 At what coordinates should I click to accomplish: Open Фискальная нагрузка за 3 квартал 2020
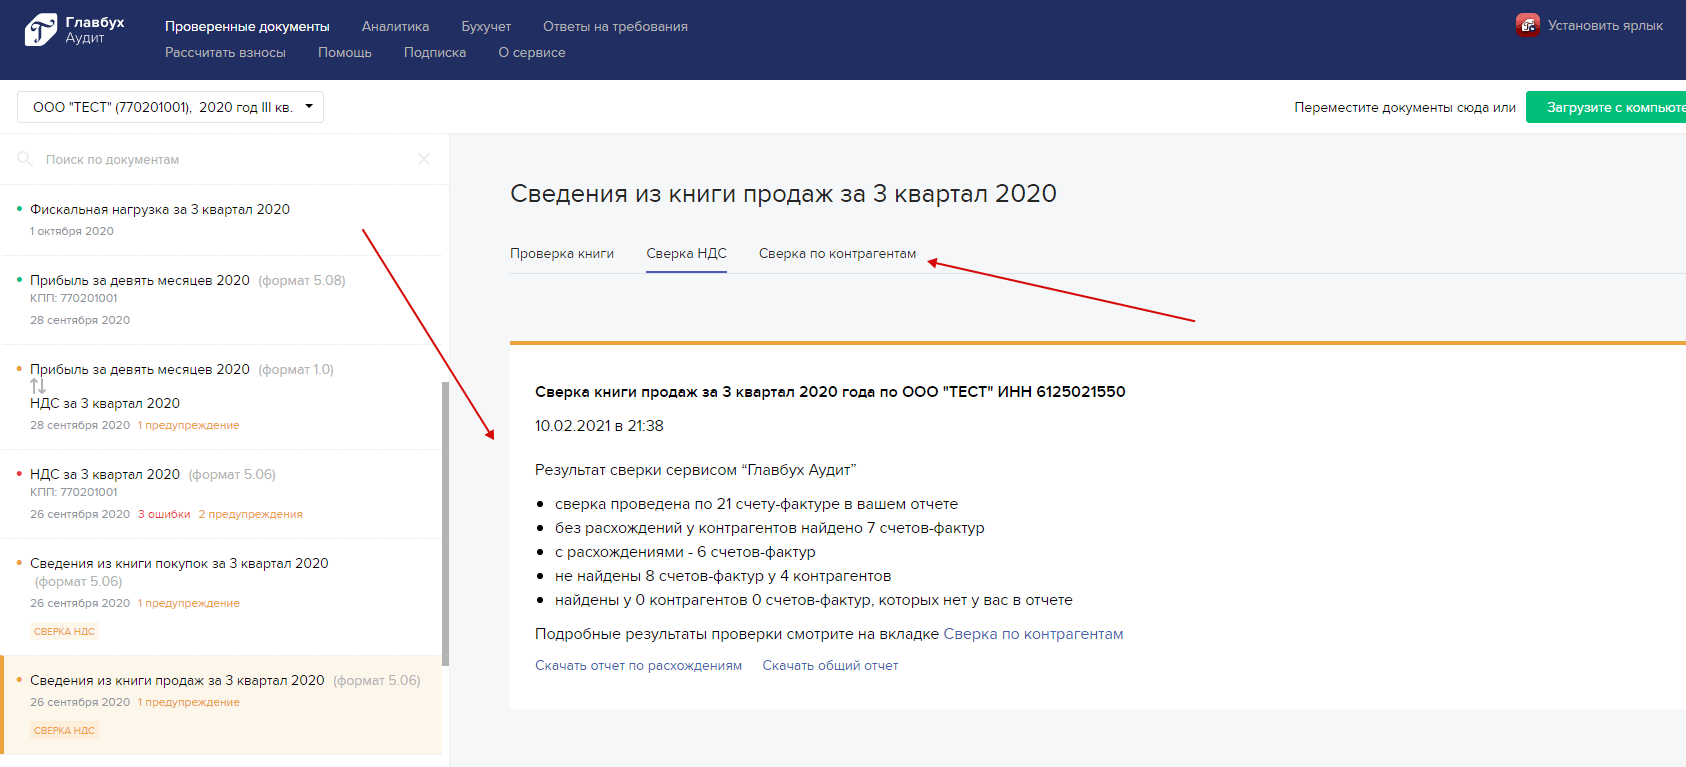tap(160, 209)
